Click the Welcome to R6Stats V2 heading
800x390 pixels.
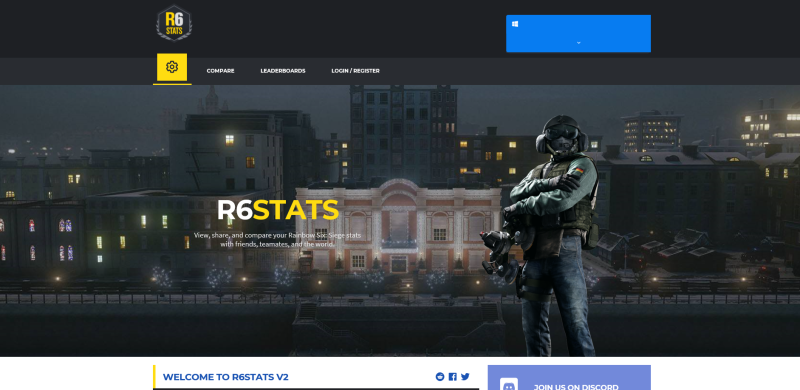click(x=226, y=377)
